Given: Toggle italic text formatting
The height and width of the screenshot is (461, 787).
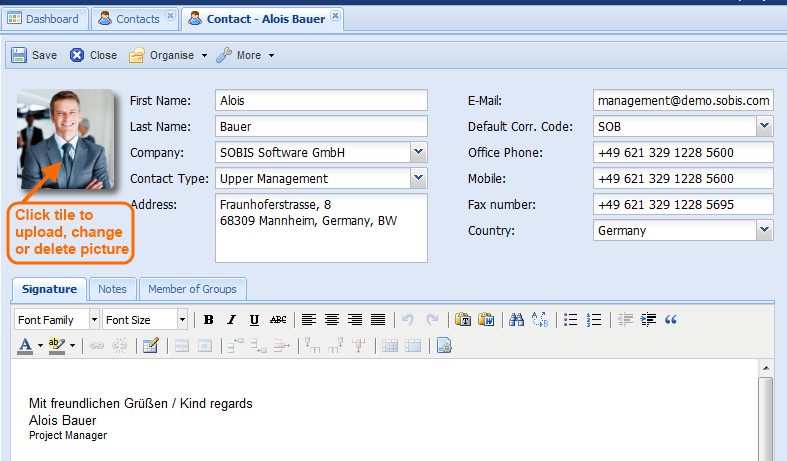Looking at the screenshot, I should tap(231, 320).
